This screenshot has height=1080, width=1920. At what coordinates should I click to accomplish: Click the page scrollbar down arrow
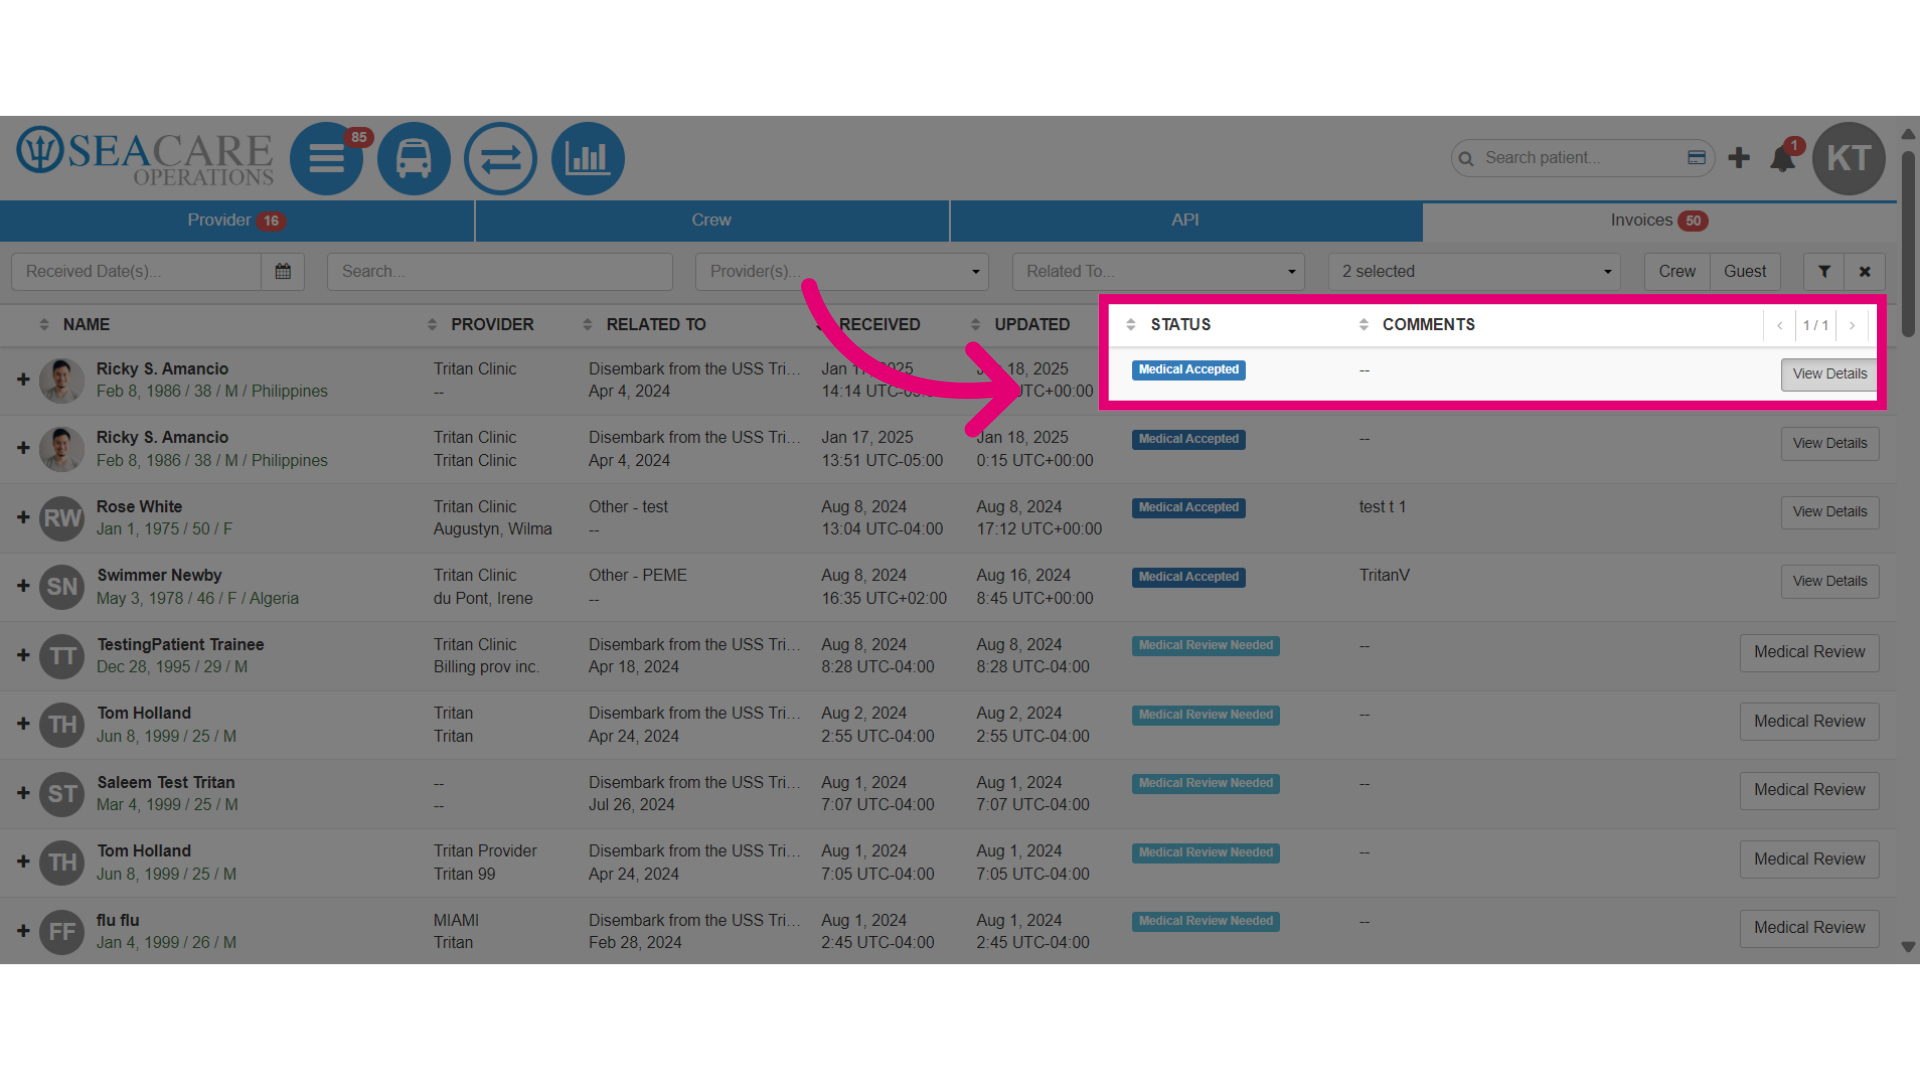click(x=1908, y=947)
